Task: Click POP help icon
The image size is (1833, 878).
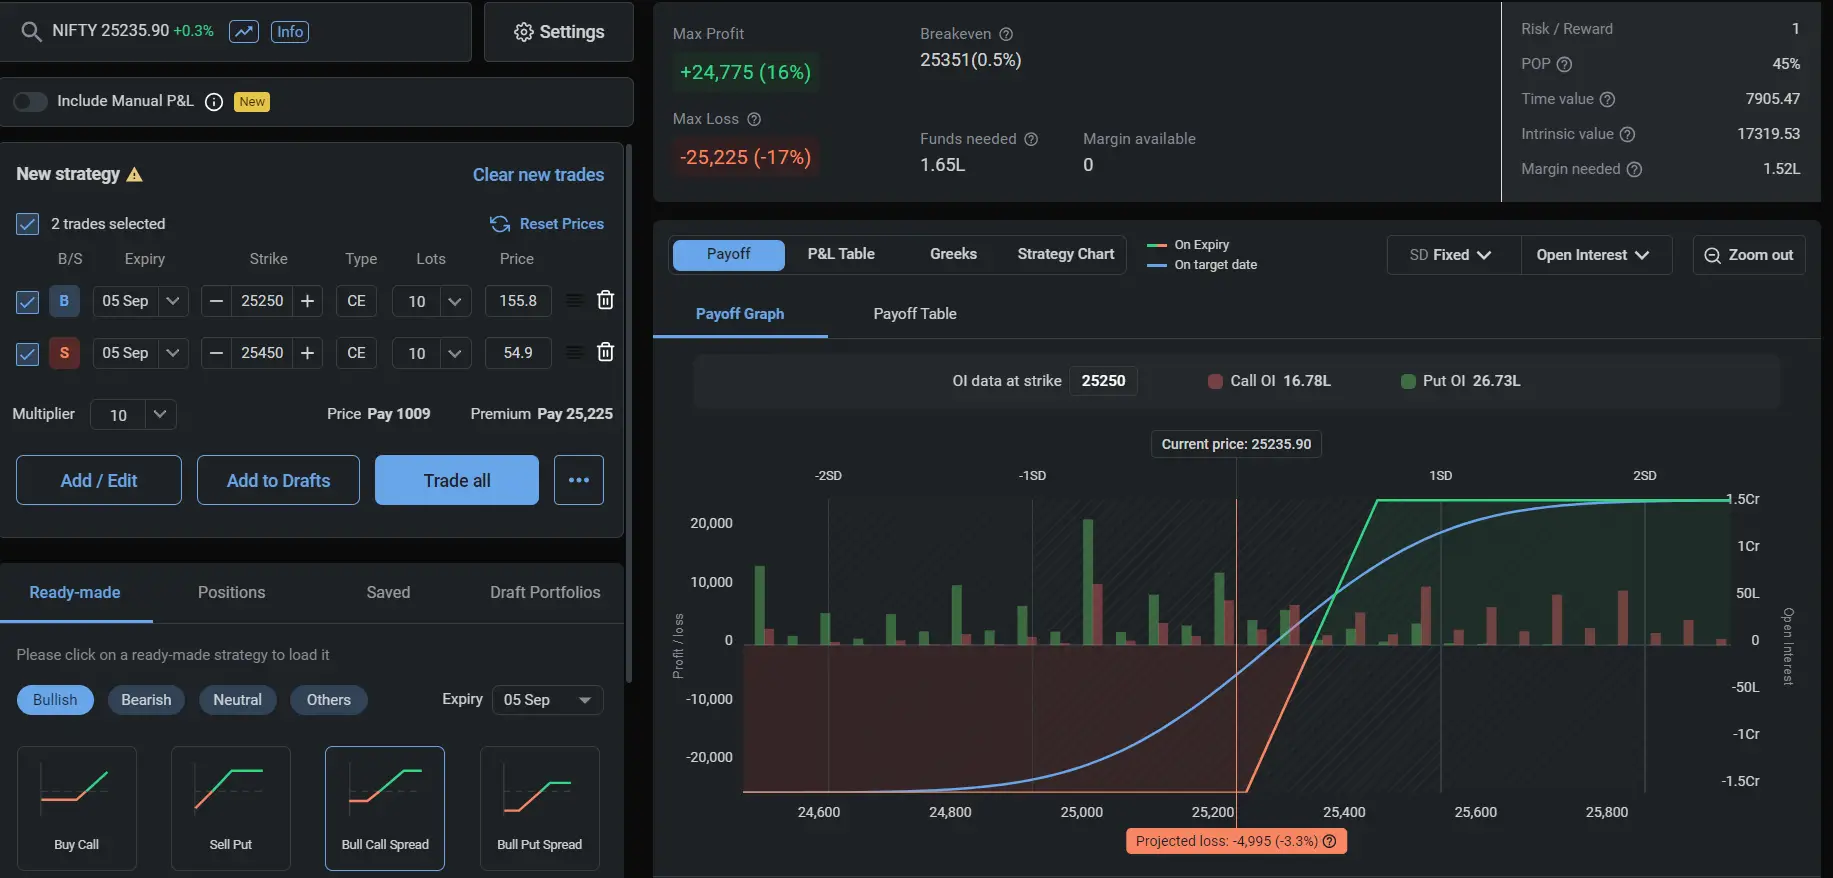Action: coord(1565,64)
